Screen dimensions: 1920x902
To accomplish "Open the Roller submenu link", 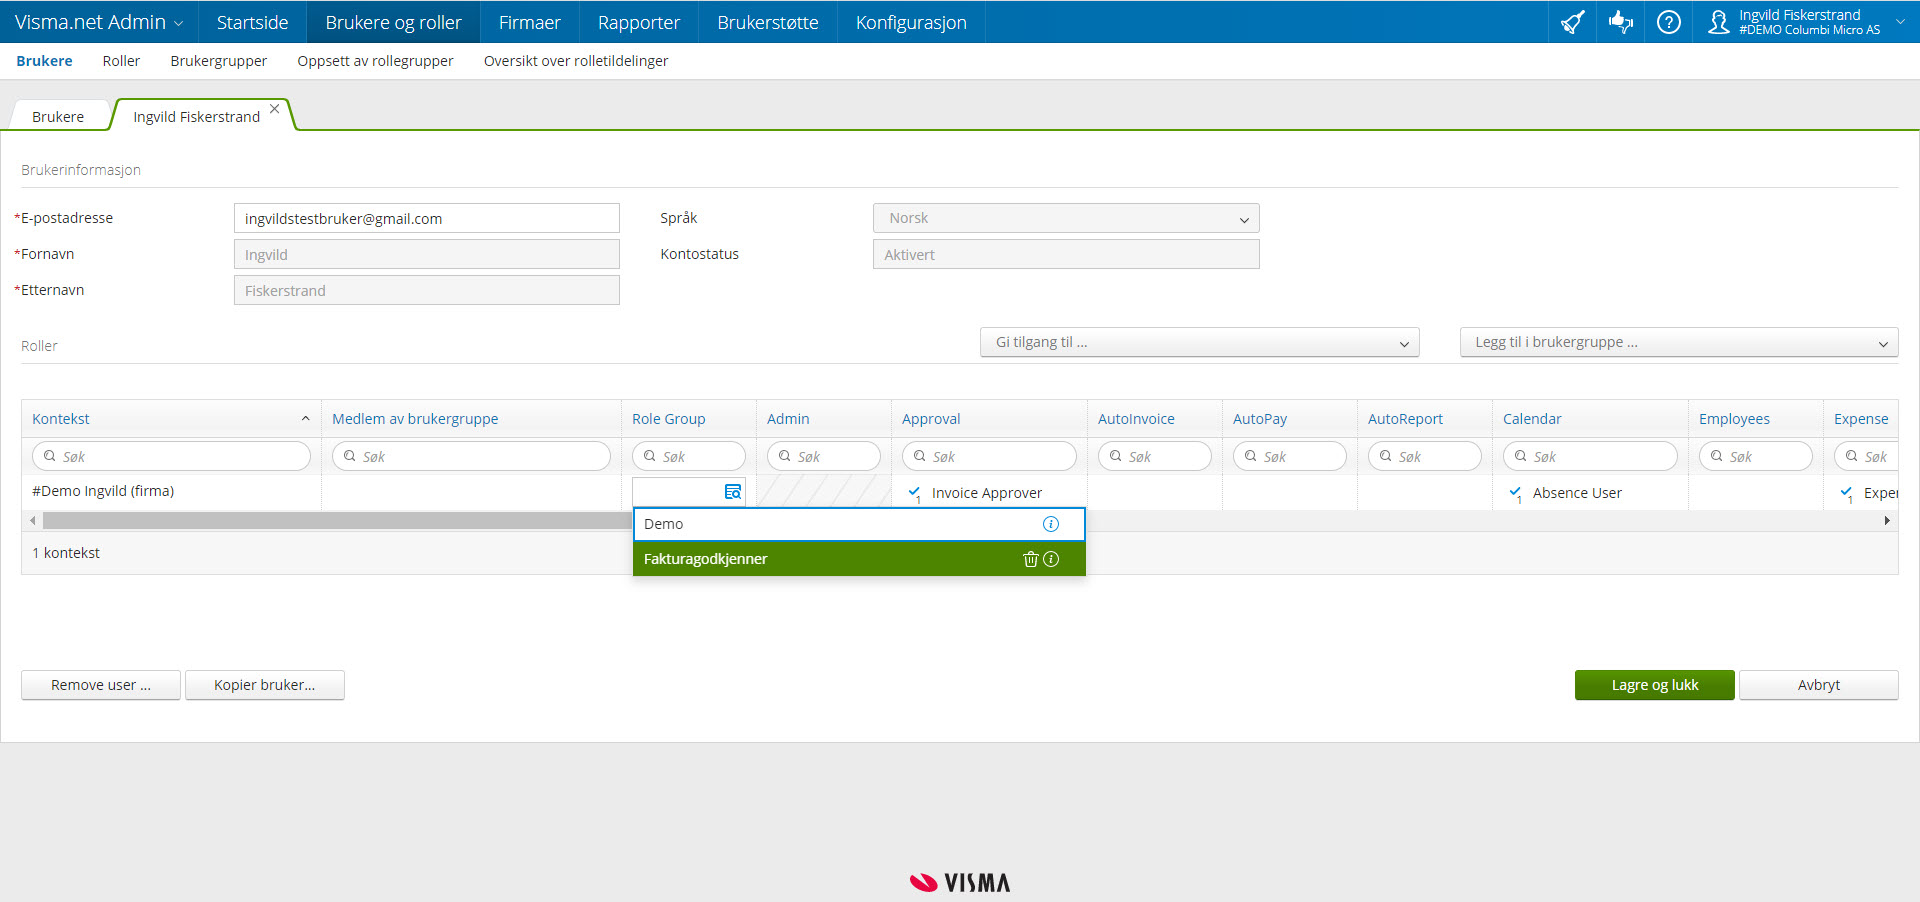I will coord(121,61).
